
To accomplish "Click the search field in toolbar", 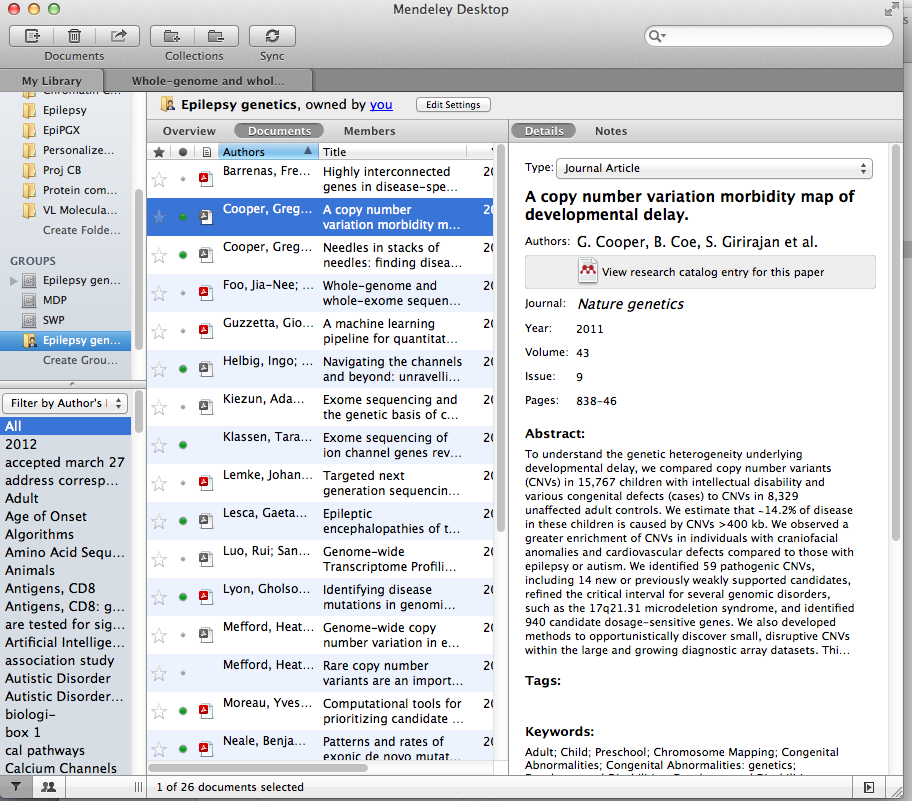I will click(770, 36).
